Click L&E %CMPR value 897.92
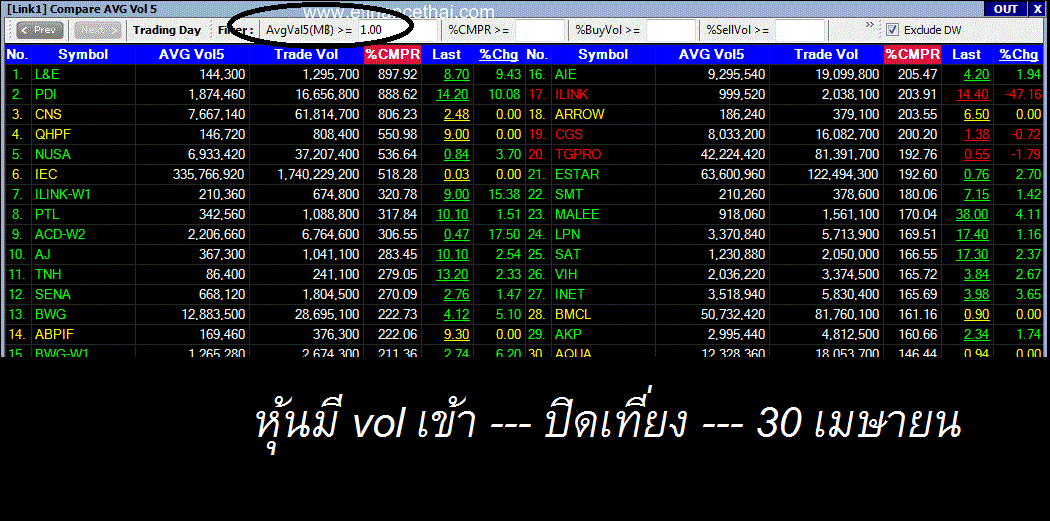Image resolution: width=1050 pixels, height=521 pixels. [x=398, y=74]
